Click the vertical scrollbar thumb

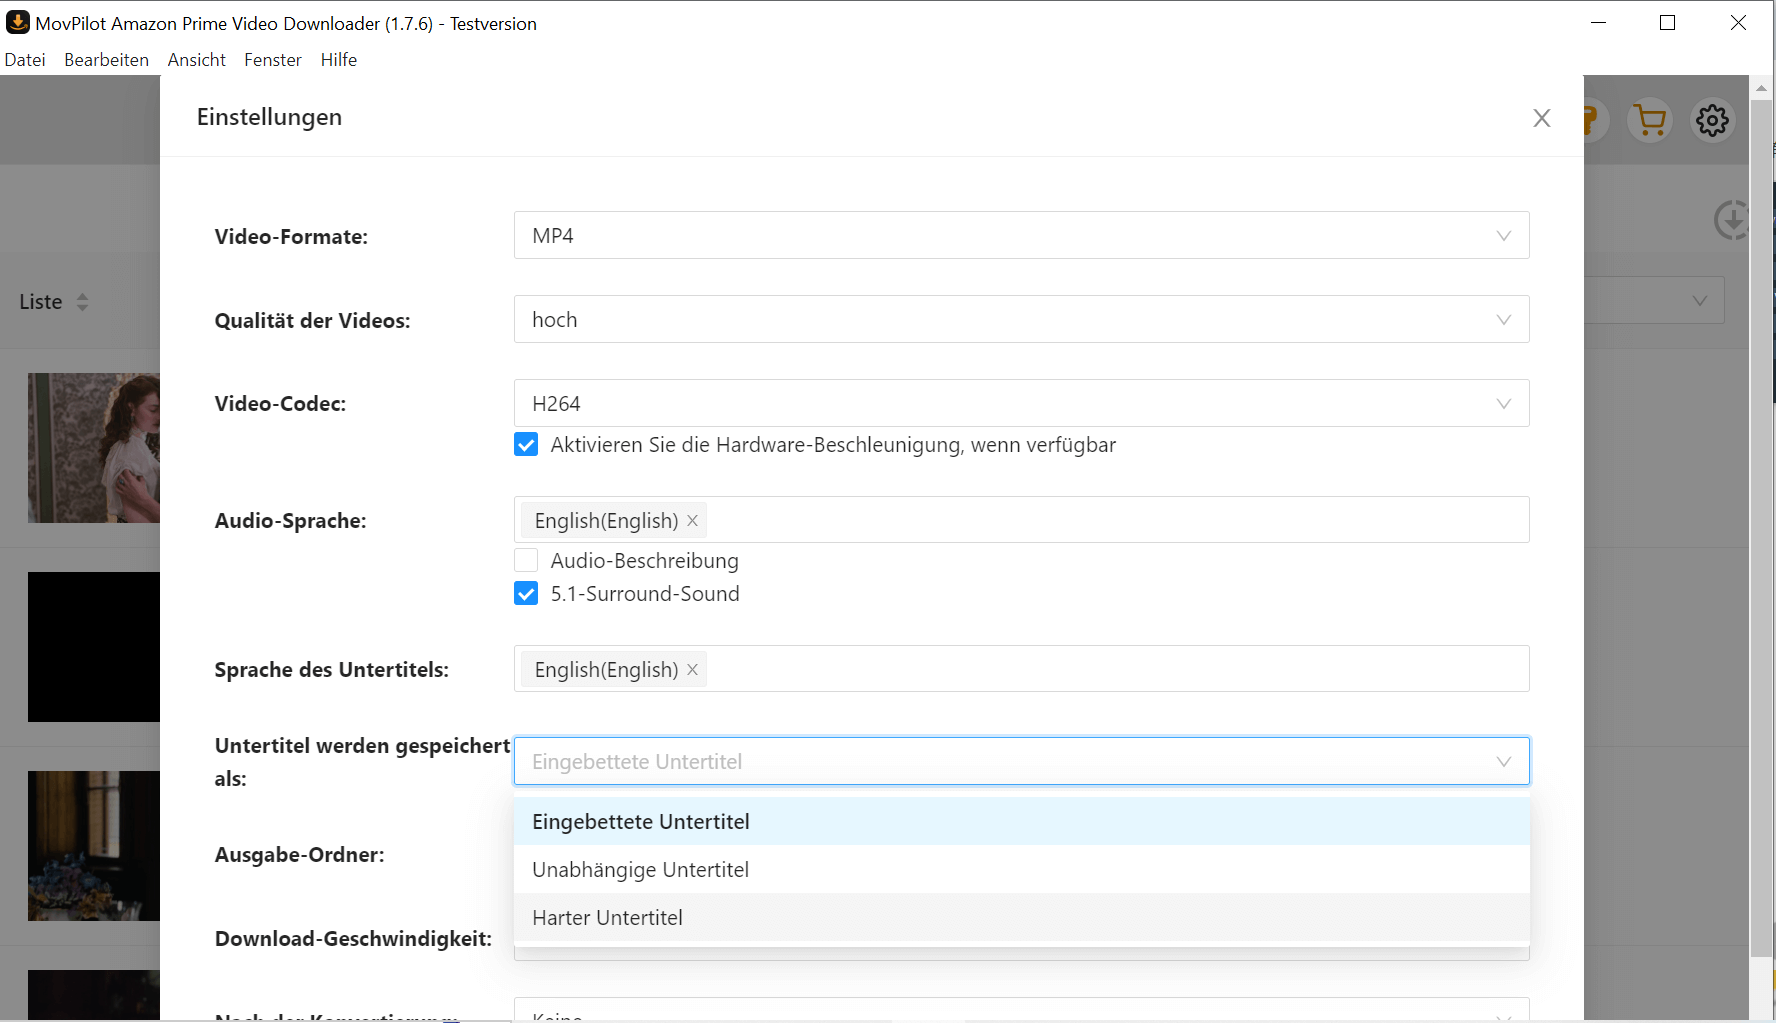pos(1762,528)
